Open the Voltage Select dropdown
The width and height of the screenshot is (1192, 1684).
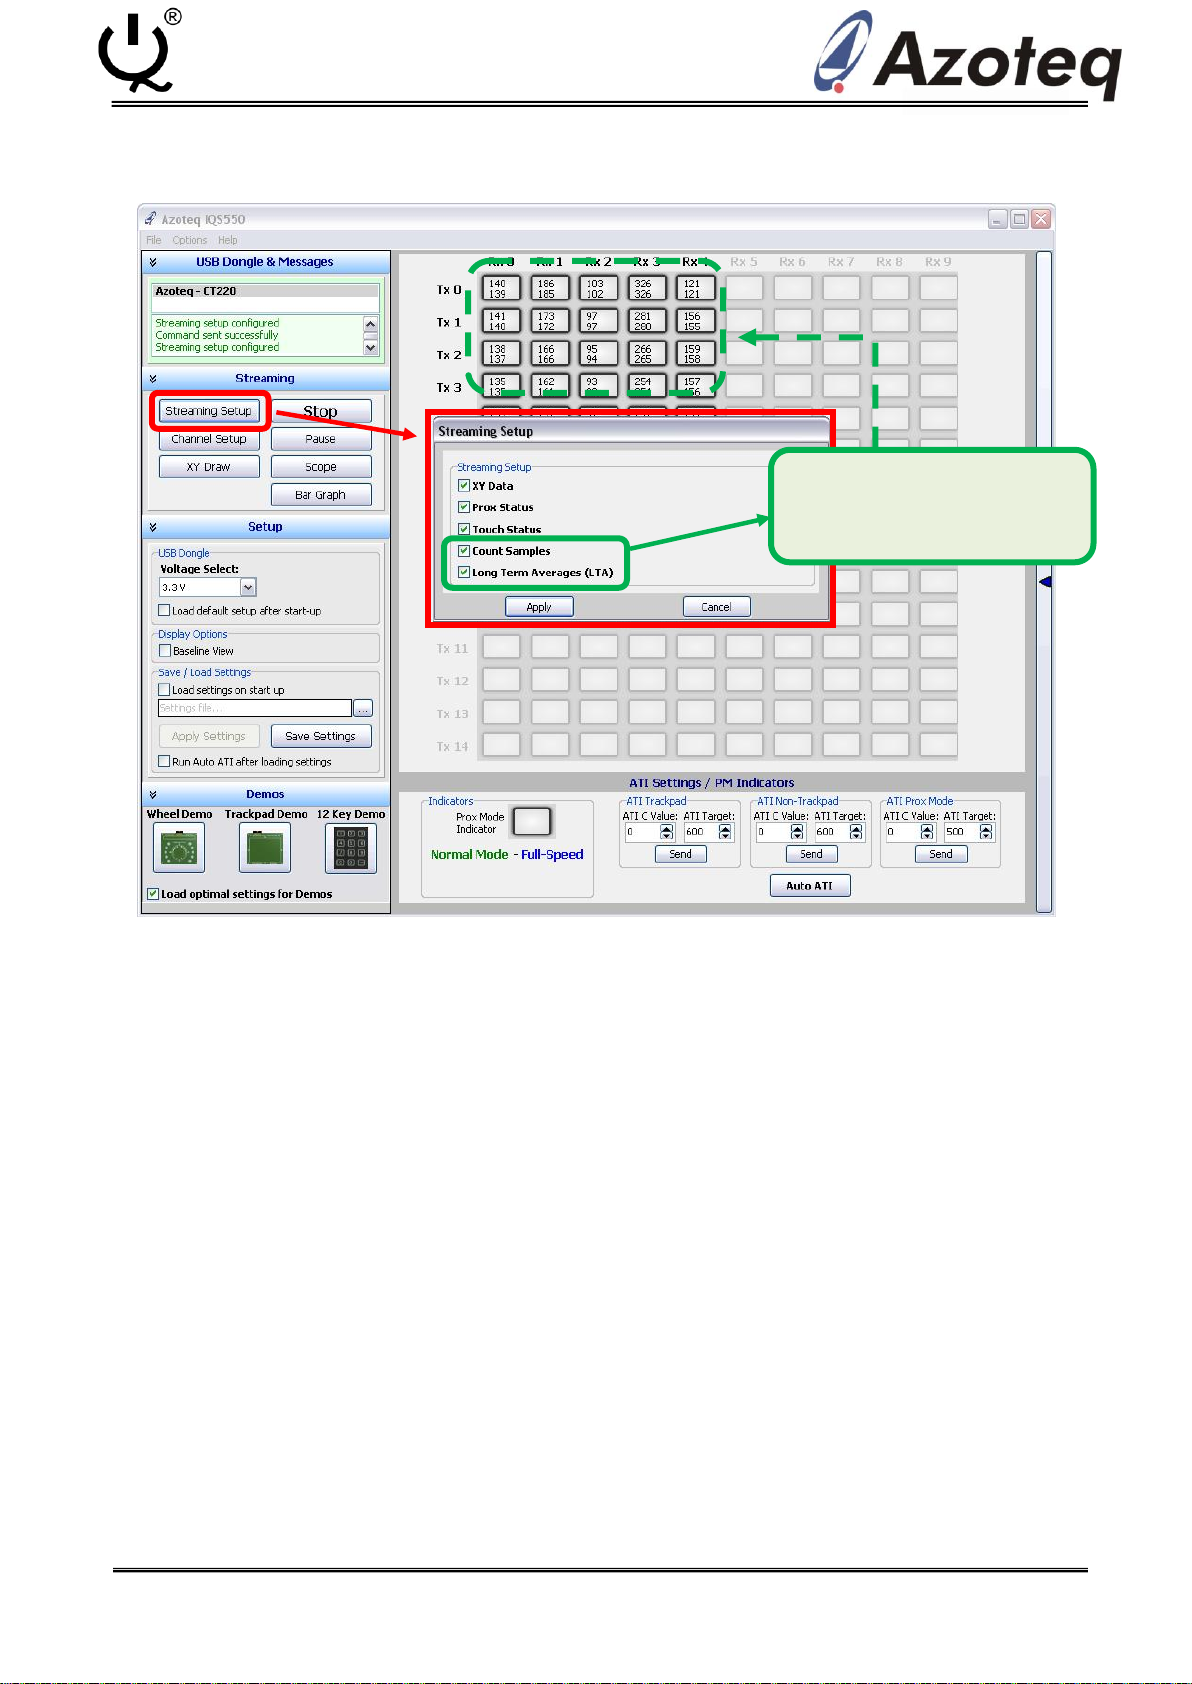pos(248,588)
